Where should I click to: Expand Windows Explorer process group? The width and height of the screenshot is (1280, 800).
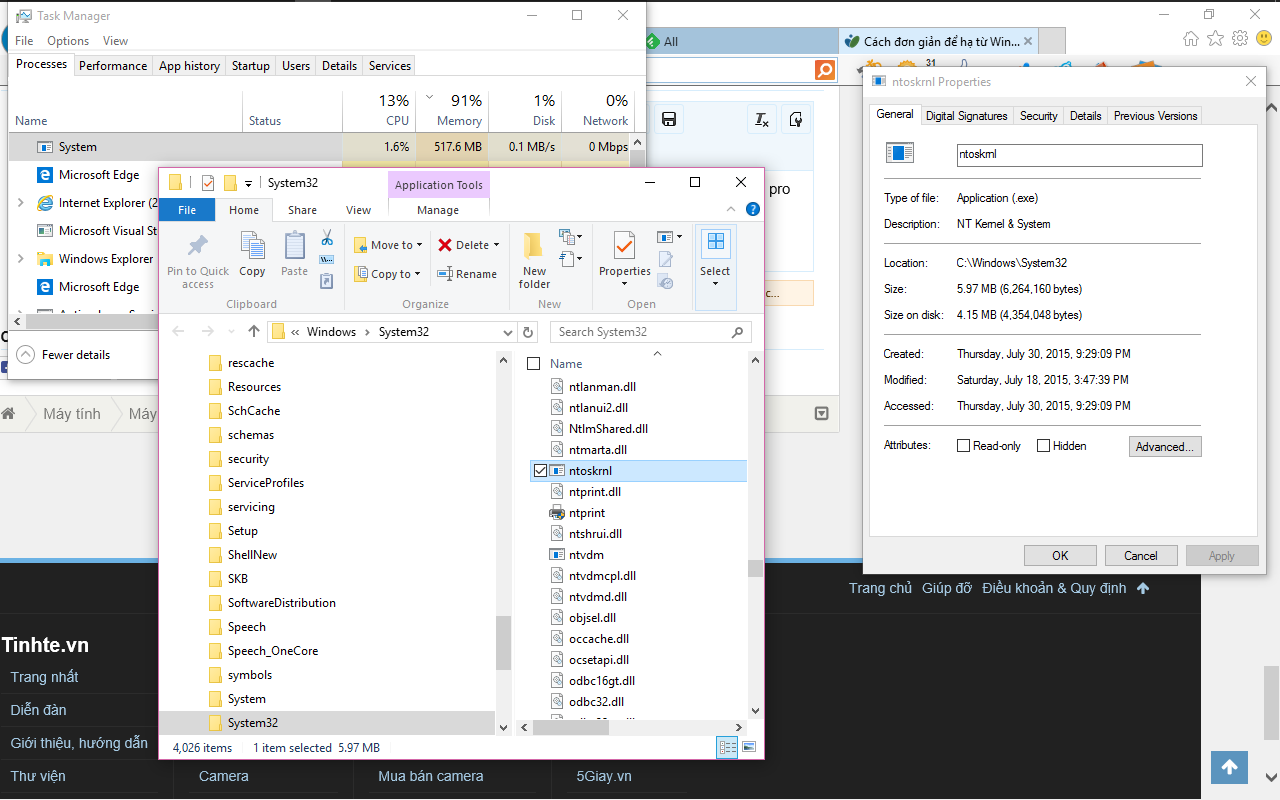click(x=20, y=259)
